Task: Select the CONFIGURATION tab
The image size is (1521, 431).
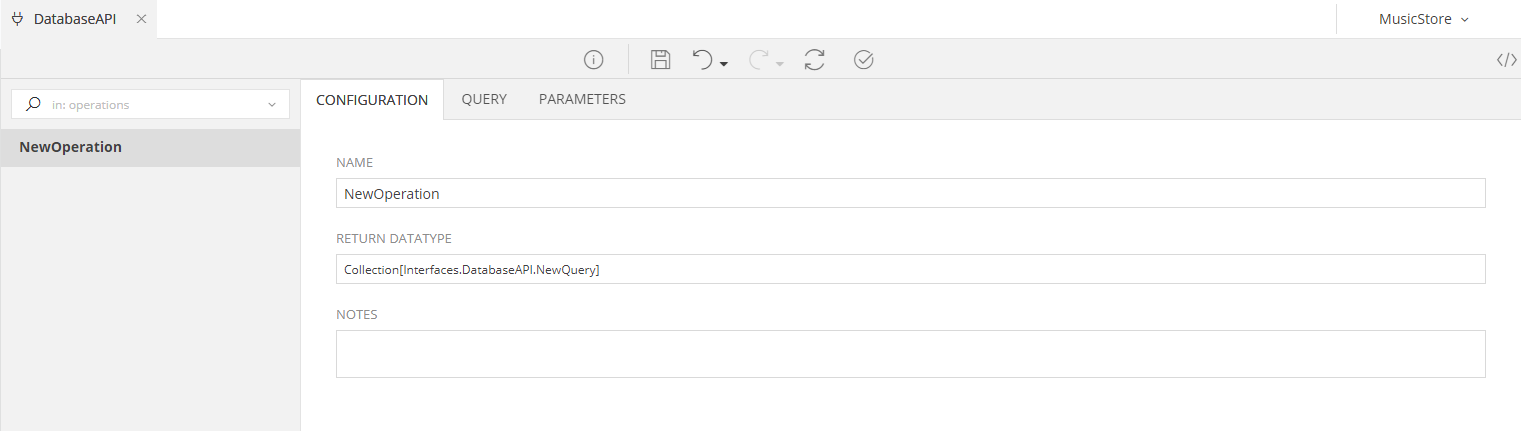Action: point(372,100)
